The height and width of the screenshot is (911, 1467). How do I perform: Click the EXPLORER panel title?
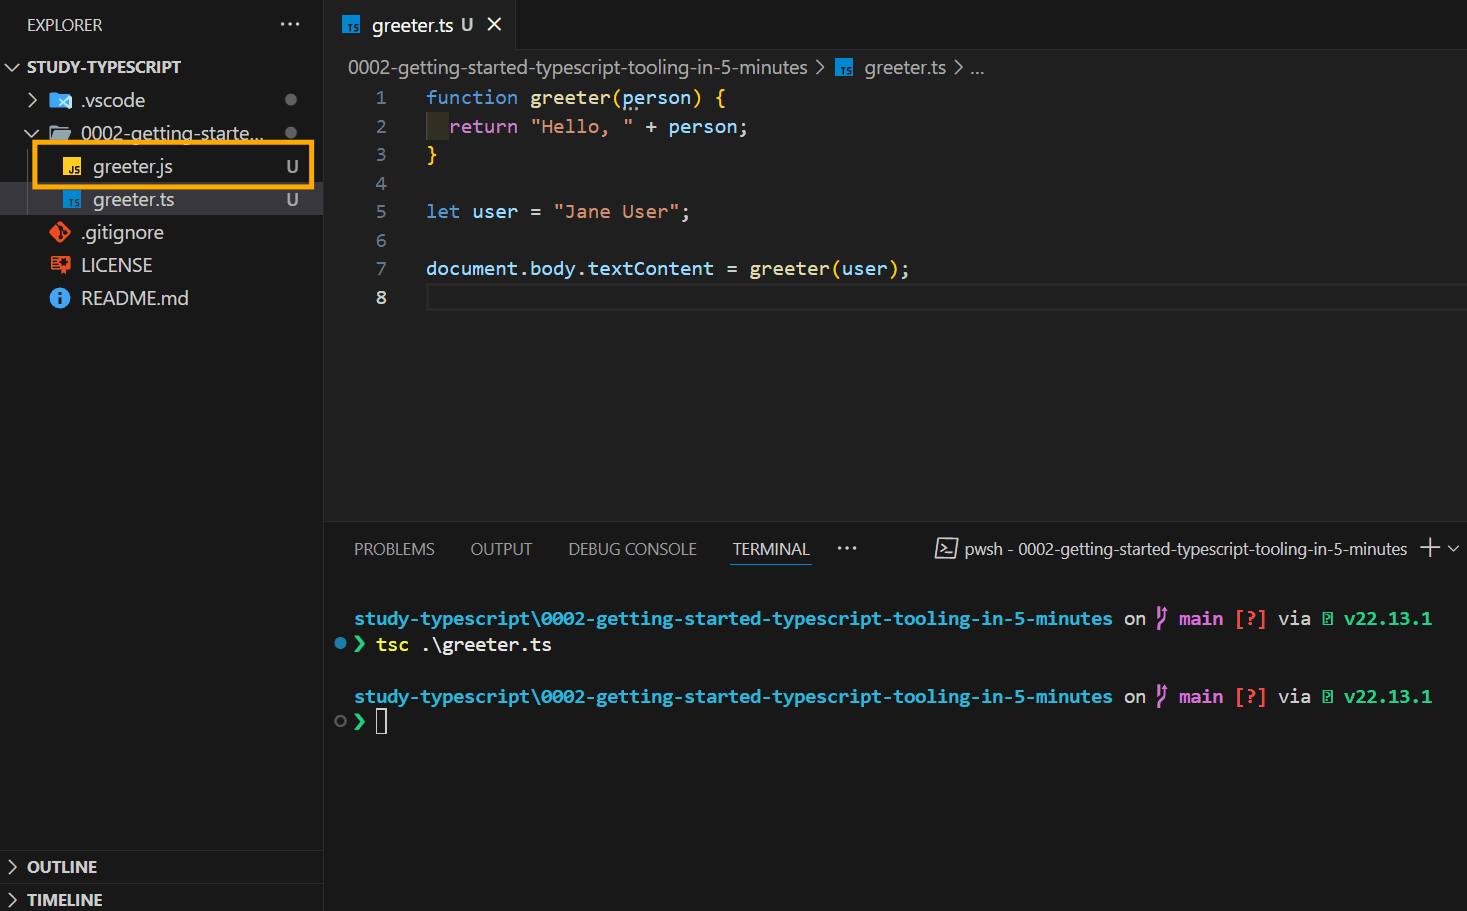pyautogui.click(x=65, y=25)
